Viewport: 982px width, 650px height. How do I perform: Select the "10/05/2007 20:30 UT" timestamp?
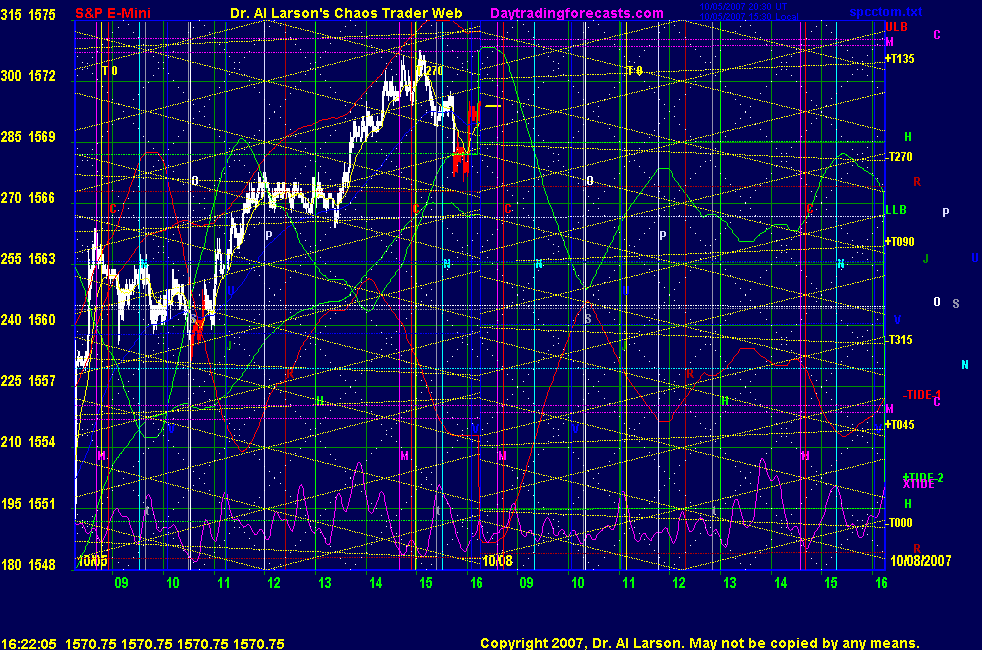click(x=743, y=7)
